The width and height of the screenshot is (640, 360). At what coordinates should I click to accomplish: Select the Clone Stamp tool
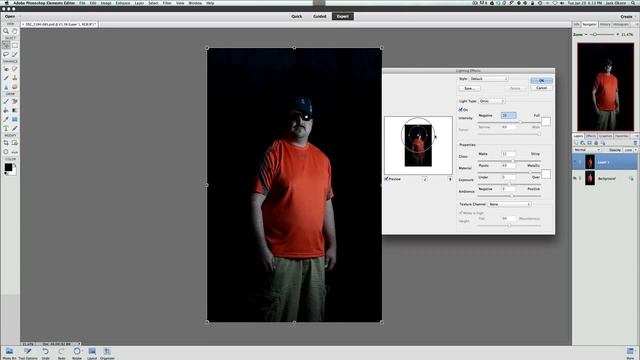click(x=15, y=78)
